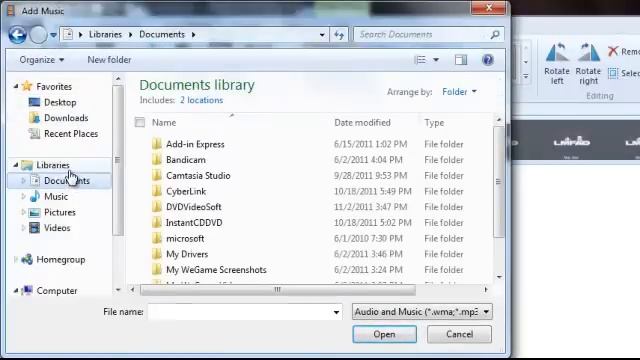Click the Open button
Image resolution: width=640 pixels, height=360 pixels.
[384, 334]
